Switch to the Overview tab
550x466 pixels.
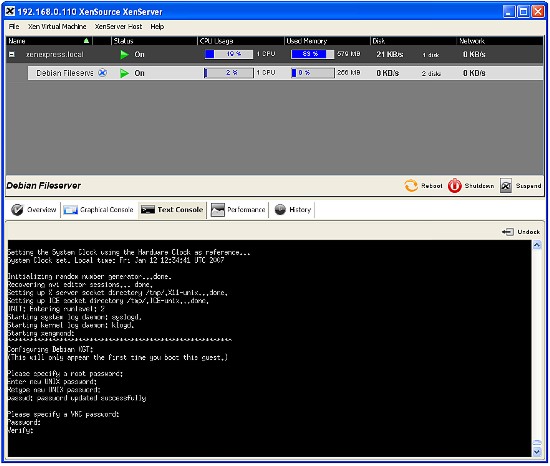[33, 210]
